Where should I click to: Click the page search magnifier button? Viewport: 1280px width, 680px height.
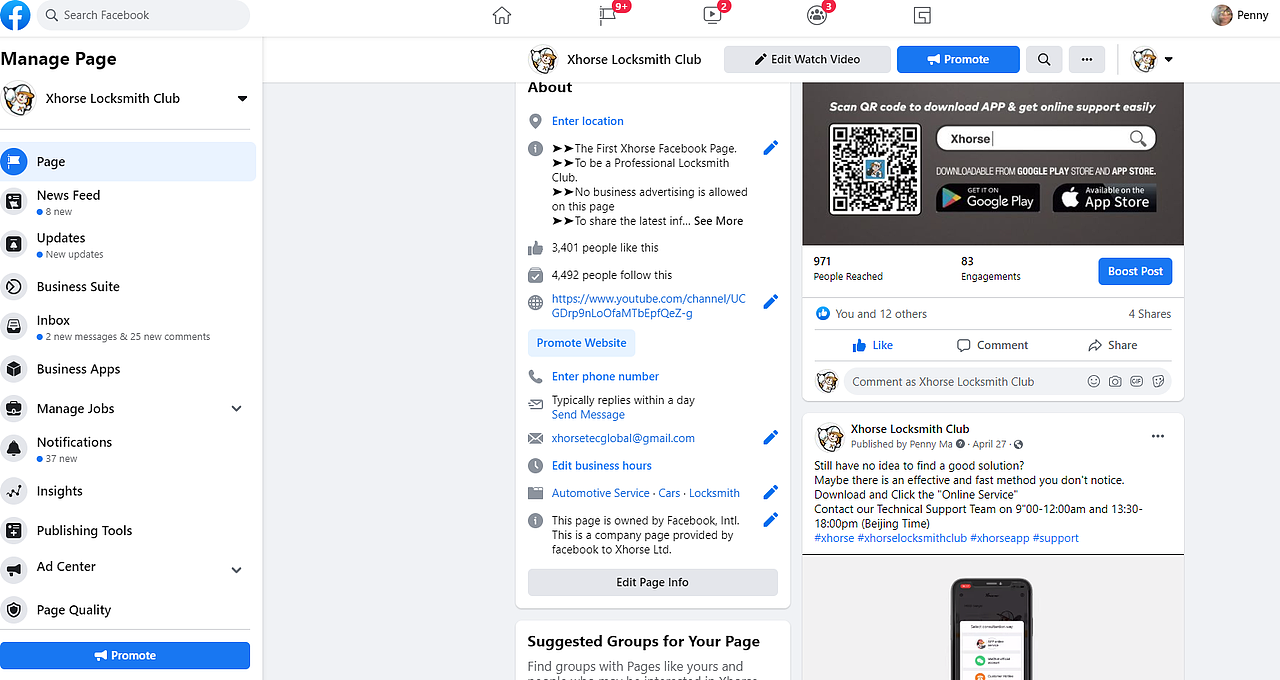pyautogui.click(x=1044, y=59)
